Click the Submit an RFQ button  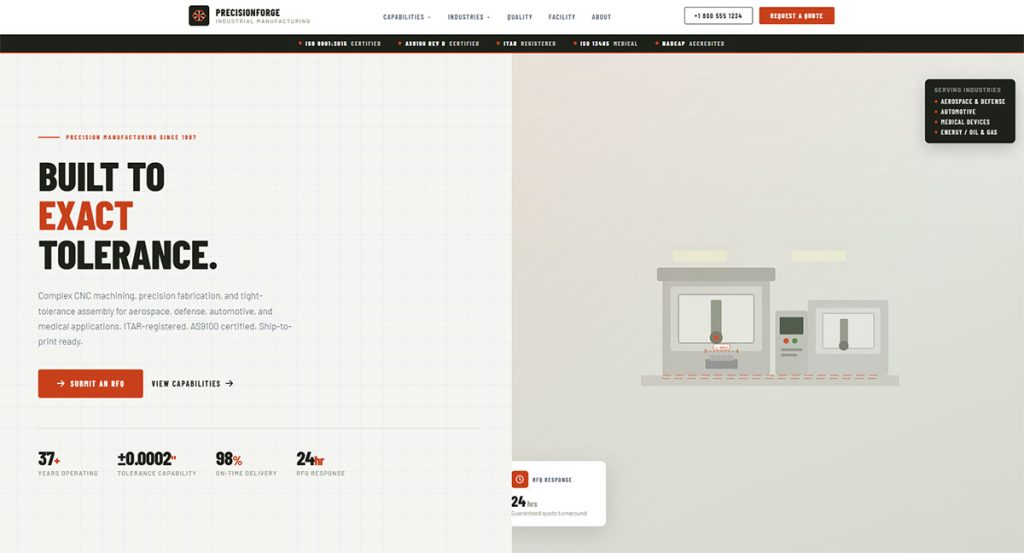coord(90,383)
